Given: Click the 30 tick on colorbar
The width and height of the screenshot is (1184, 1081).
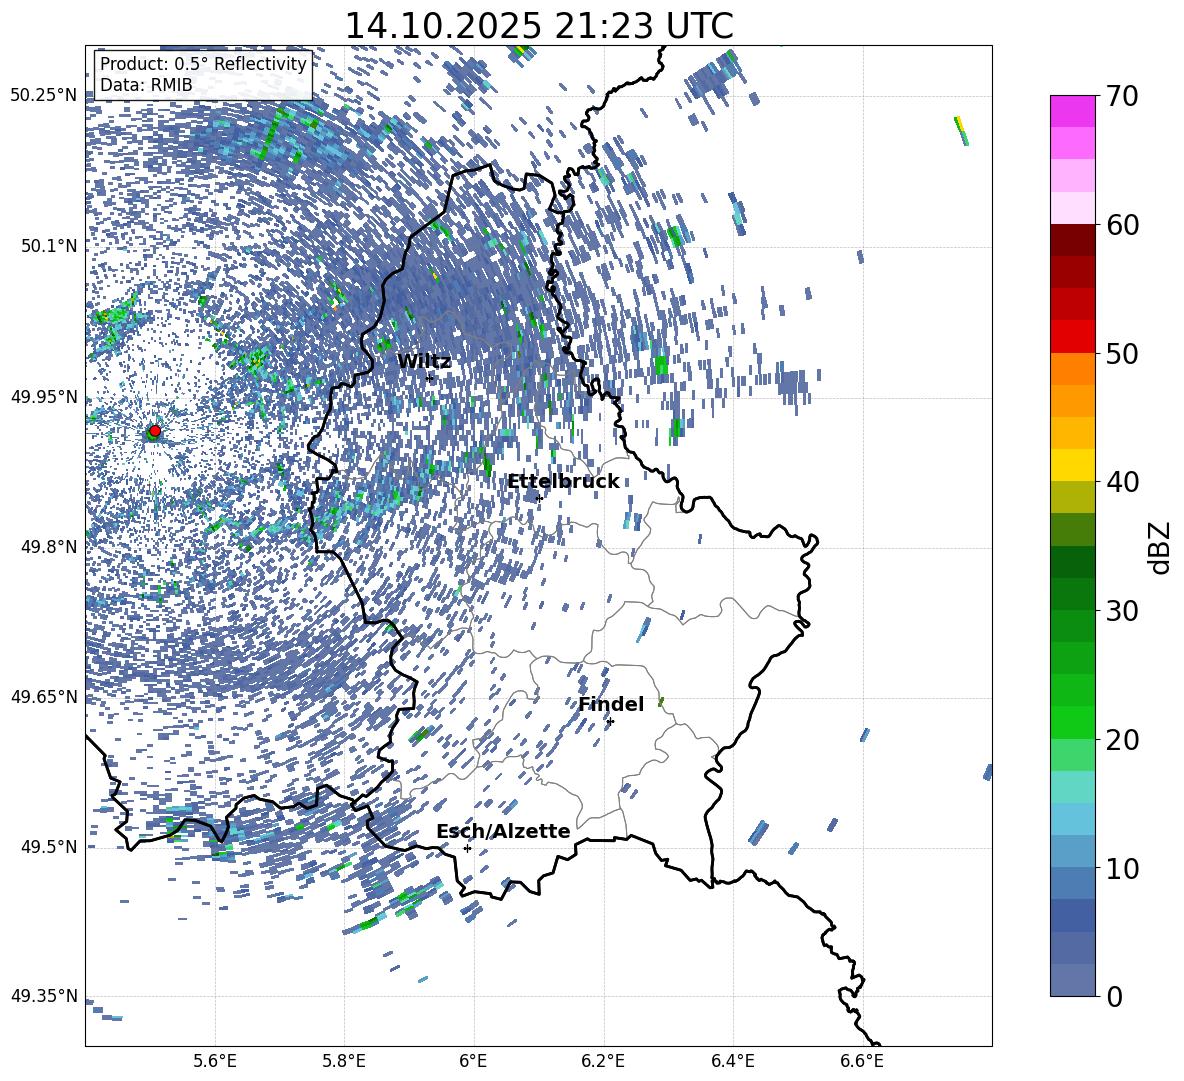Looking at the screenshot, I should pos(1122,611).
